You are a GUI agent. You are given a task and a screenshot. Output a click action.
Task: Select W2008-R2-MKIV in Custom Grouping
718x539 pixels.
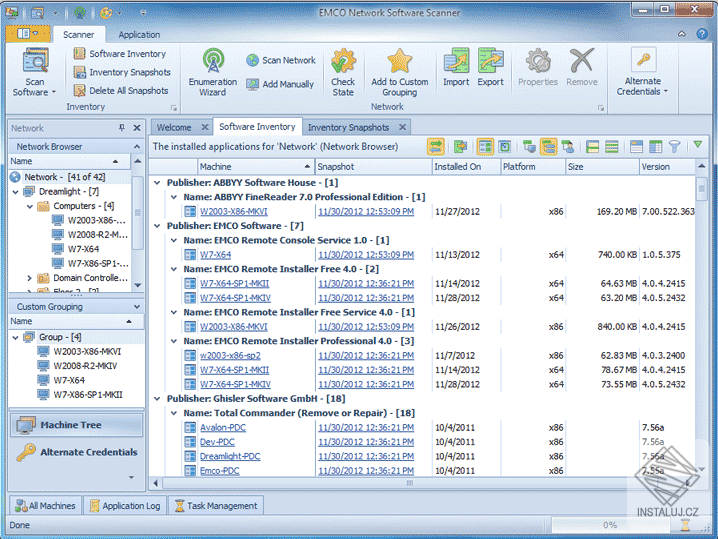(x=85, y=366)
